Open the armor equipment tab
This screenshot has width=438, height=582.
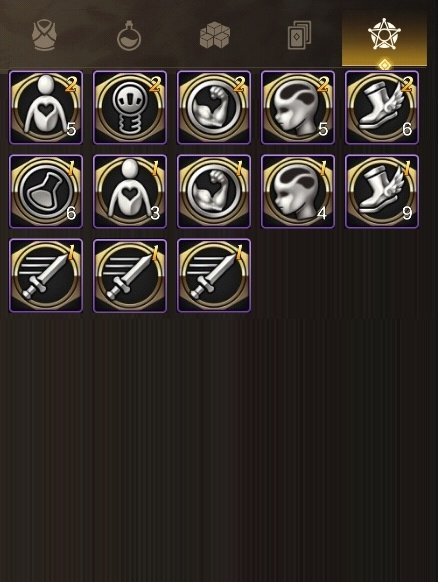point(44,35)
